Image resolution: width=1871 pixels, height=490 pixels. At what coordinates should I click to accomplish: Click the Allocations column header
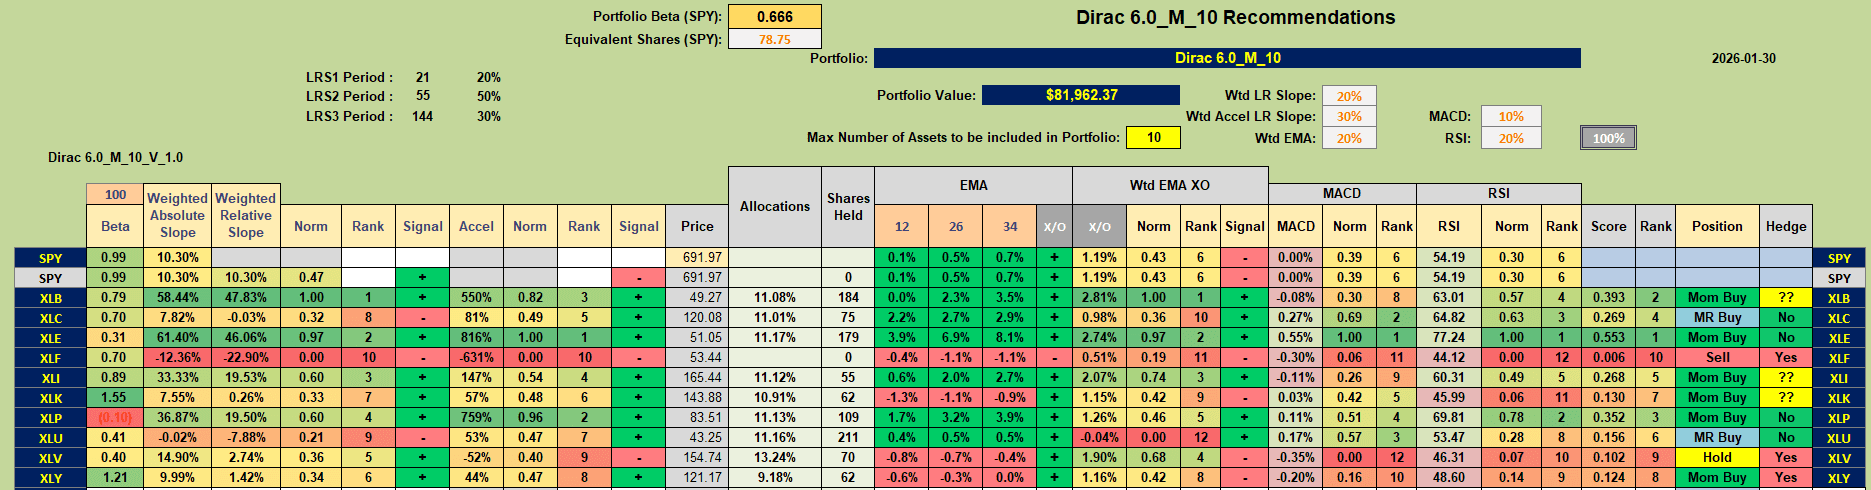(775, 206)
